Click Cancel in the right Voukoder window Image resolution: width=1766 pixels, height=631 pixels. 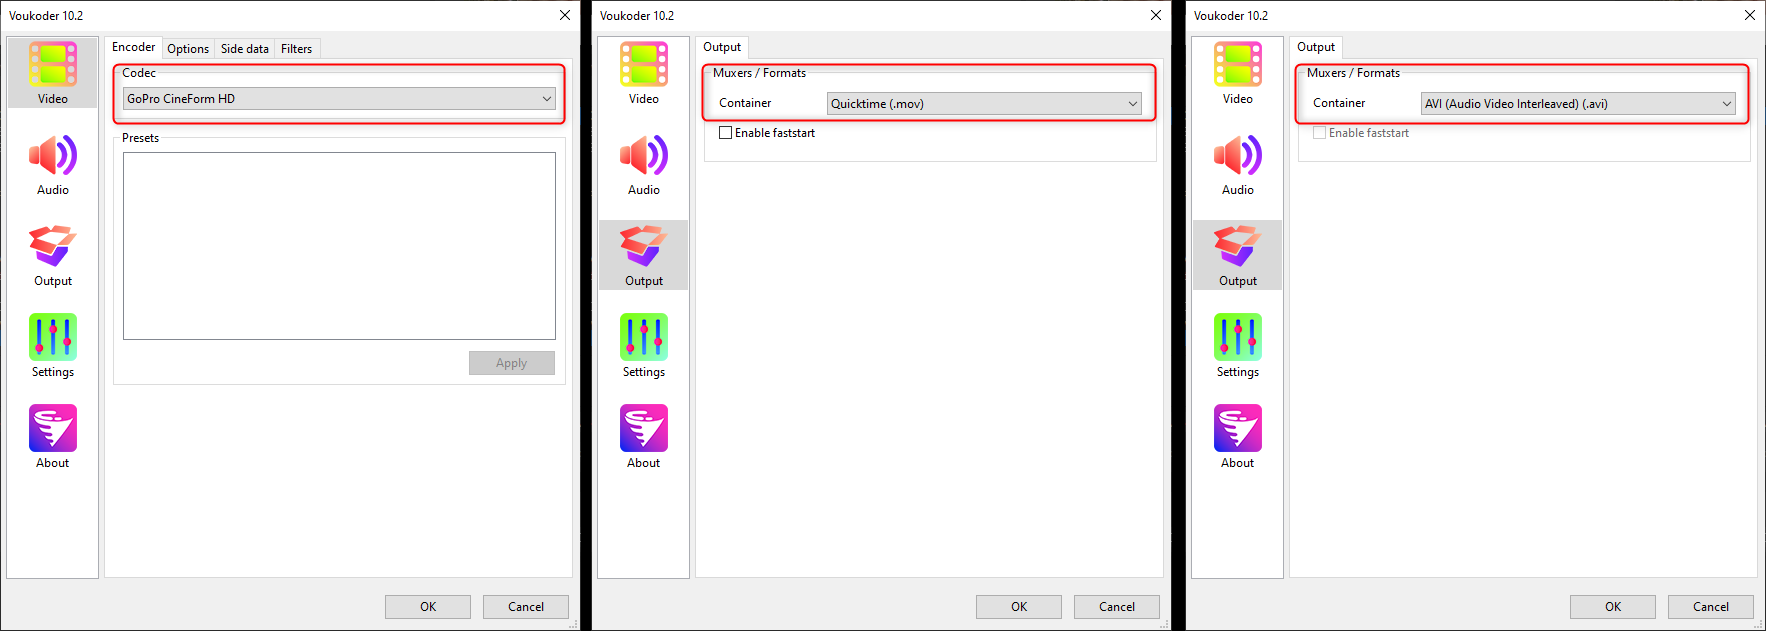click(x=1711, y=607)
